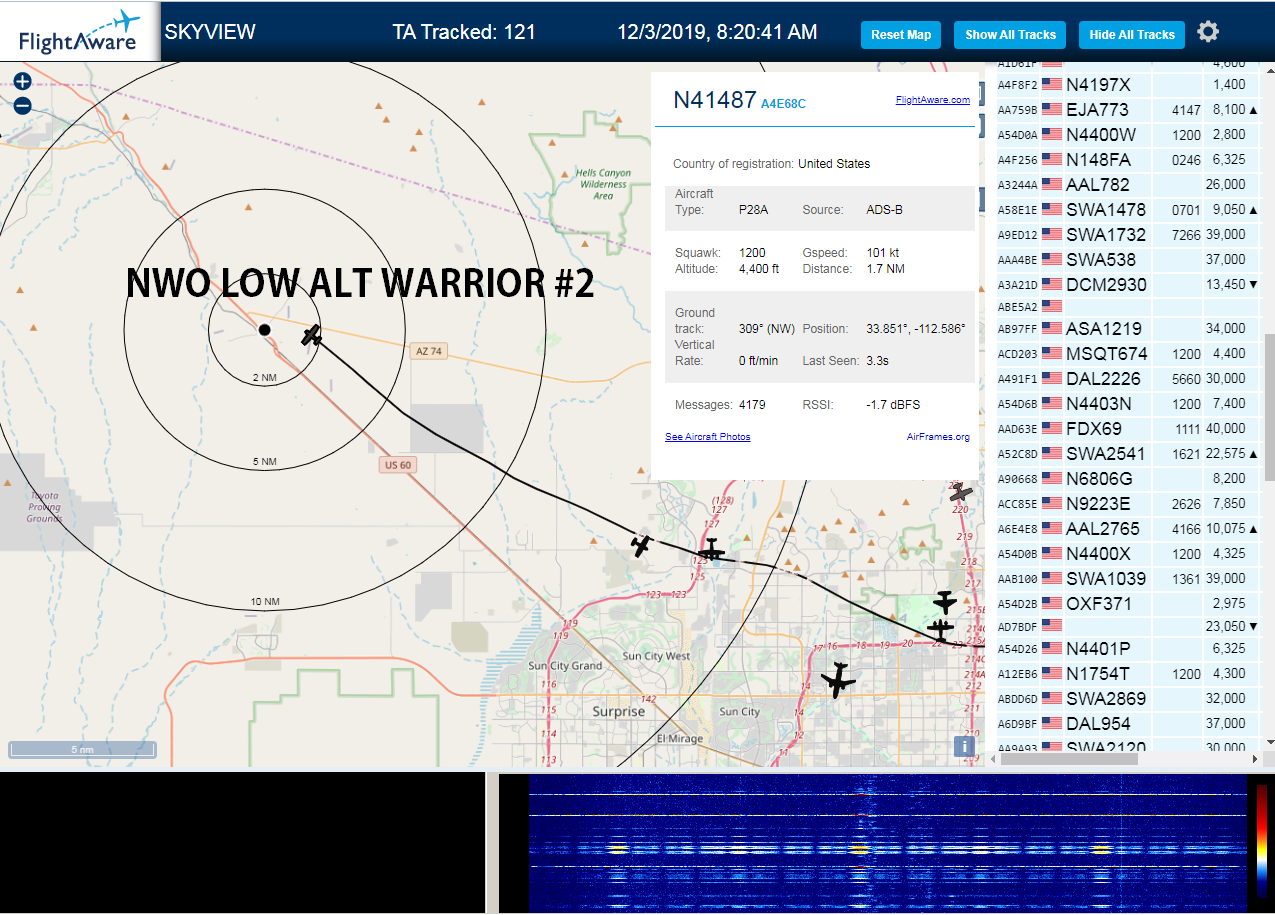Select the twin-engine aircraft icon above exit 22
Viewport: 1275px width, 915px height.
[x=940, y=629]
